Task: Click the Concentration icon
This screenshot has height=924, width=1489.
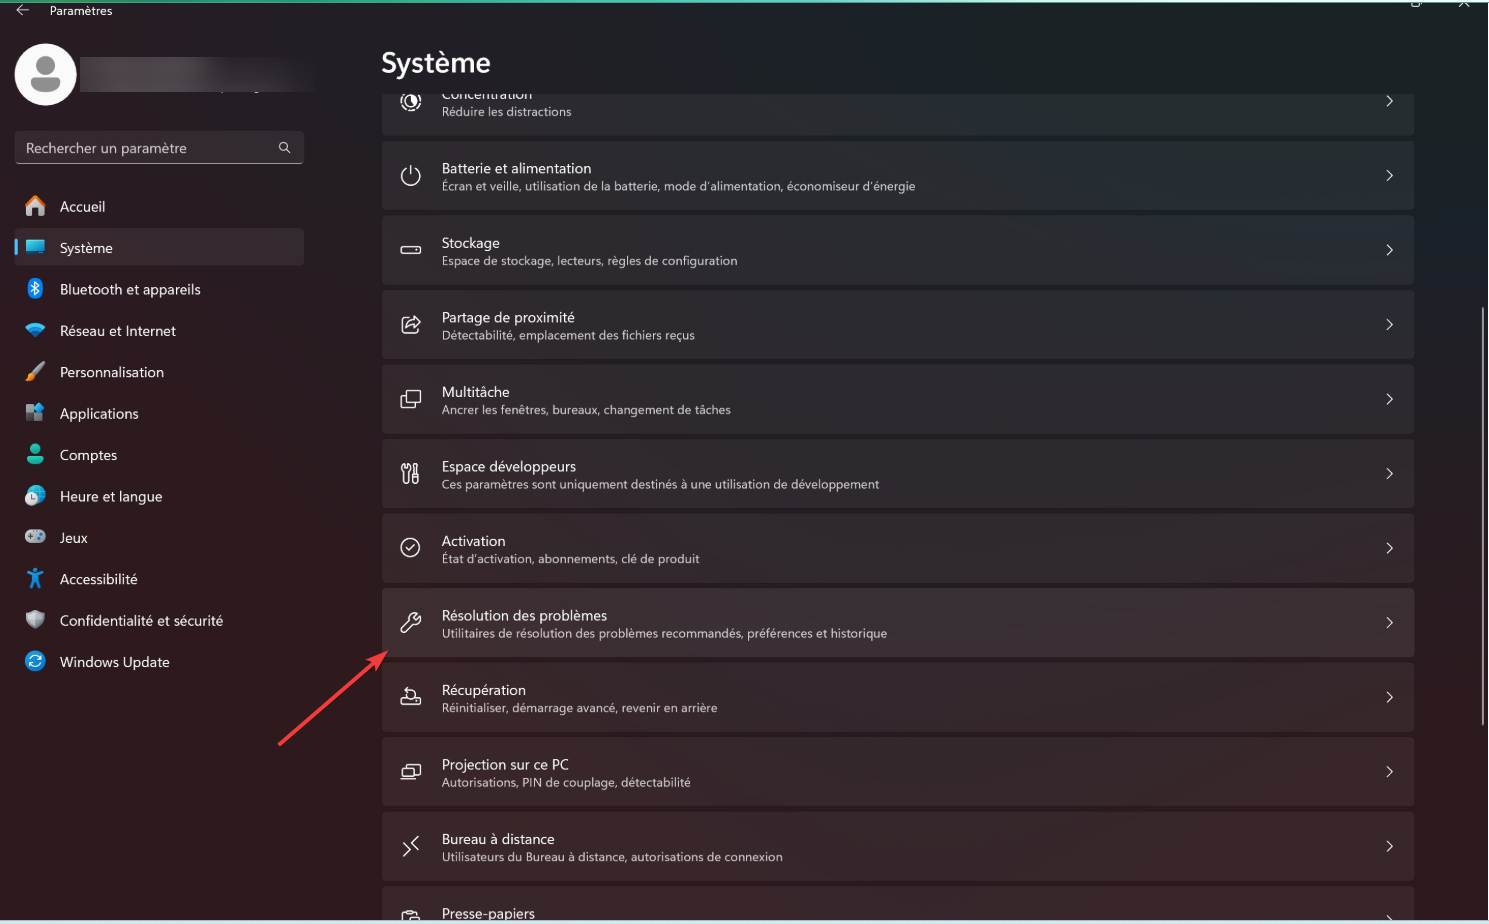Action: [x=411, y=102]
